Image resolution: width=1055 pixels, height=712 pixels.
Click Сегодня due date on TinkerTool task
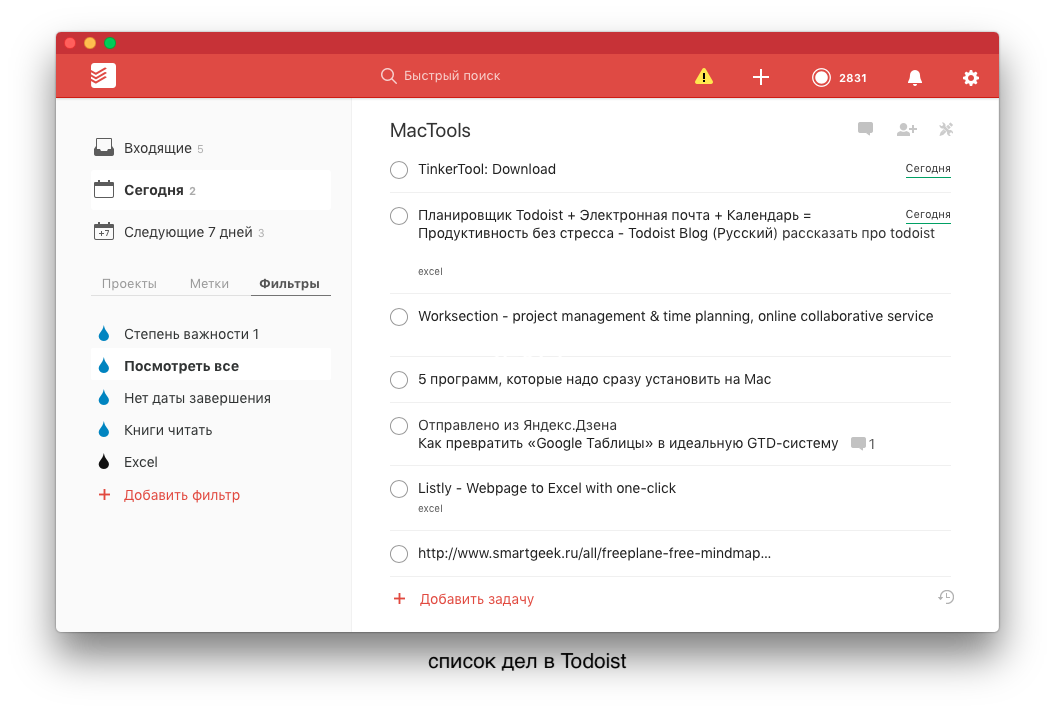(x=928, y=168)
